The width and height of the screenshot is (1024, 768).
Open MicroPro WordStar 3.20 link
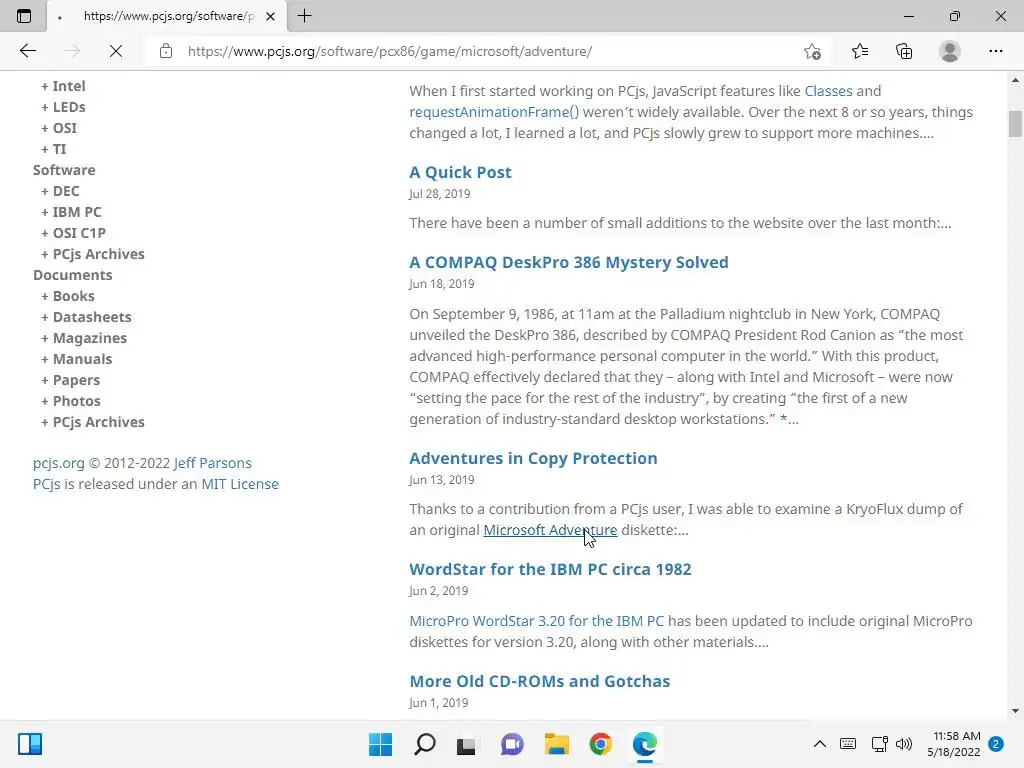[537, 621]
